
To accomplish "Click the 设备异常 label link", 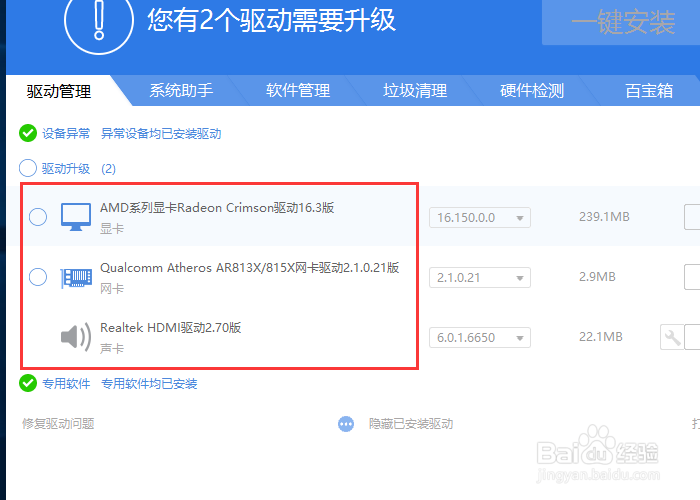I will click(x=66, y=133).
